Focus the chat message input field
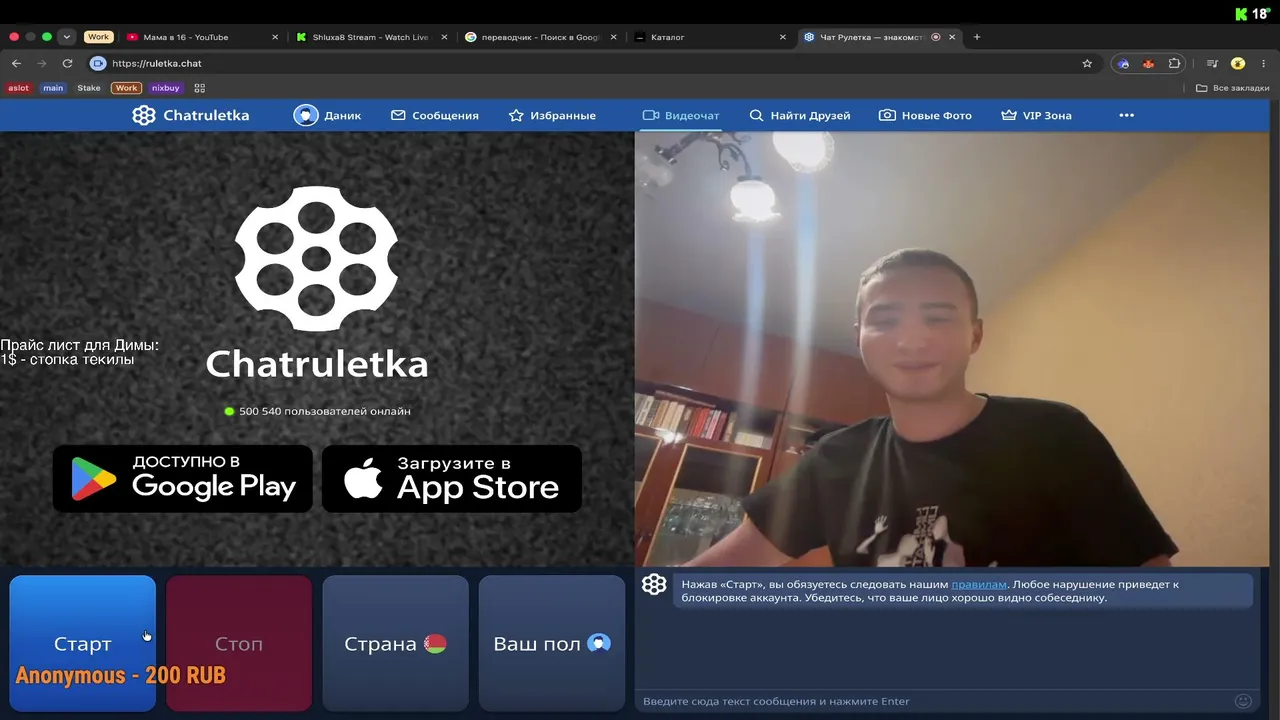1280x720 pixels. coord(935,701)
